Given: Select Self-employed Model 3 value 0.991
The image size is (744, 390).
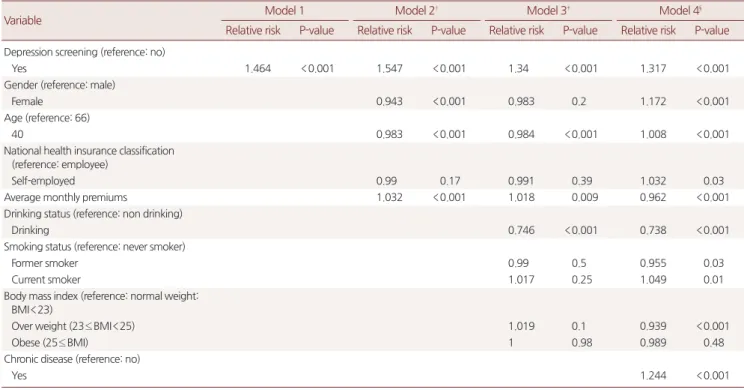Looking at the screenshot, I should point(521,181).
